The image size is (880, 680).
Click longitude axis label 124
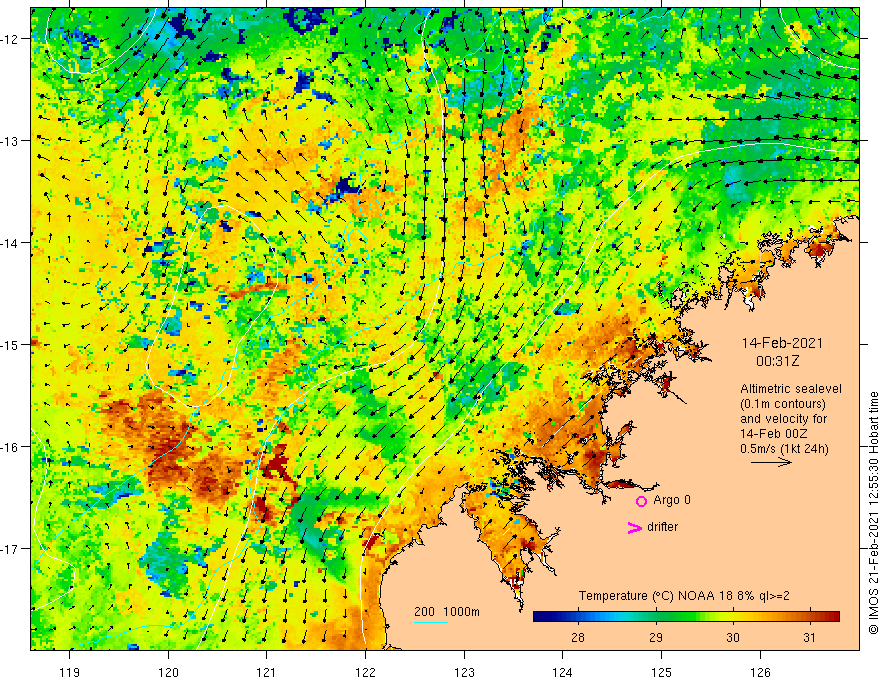pos(562,672)
